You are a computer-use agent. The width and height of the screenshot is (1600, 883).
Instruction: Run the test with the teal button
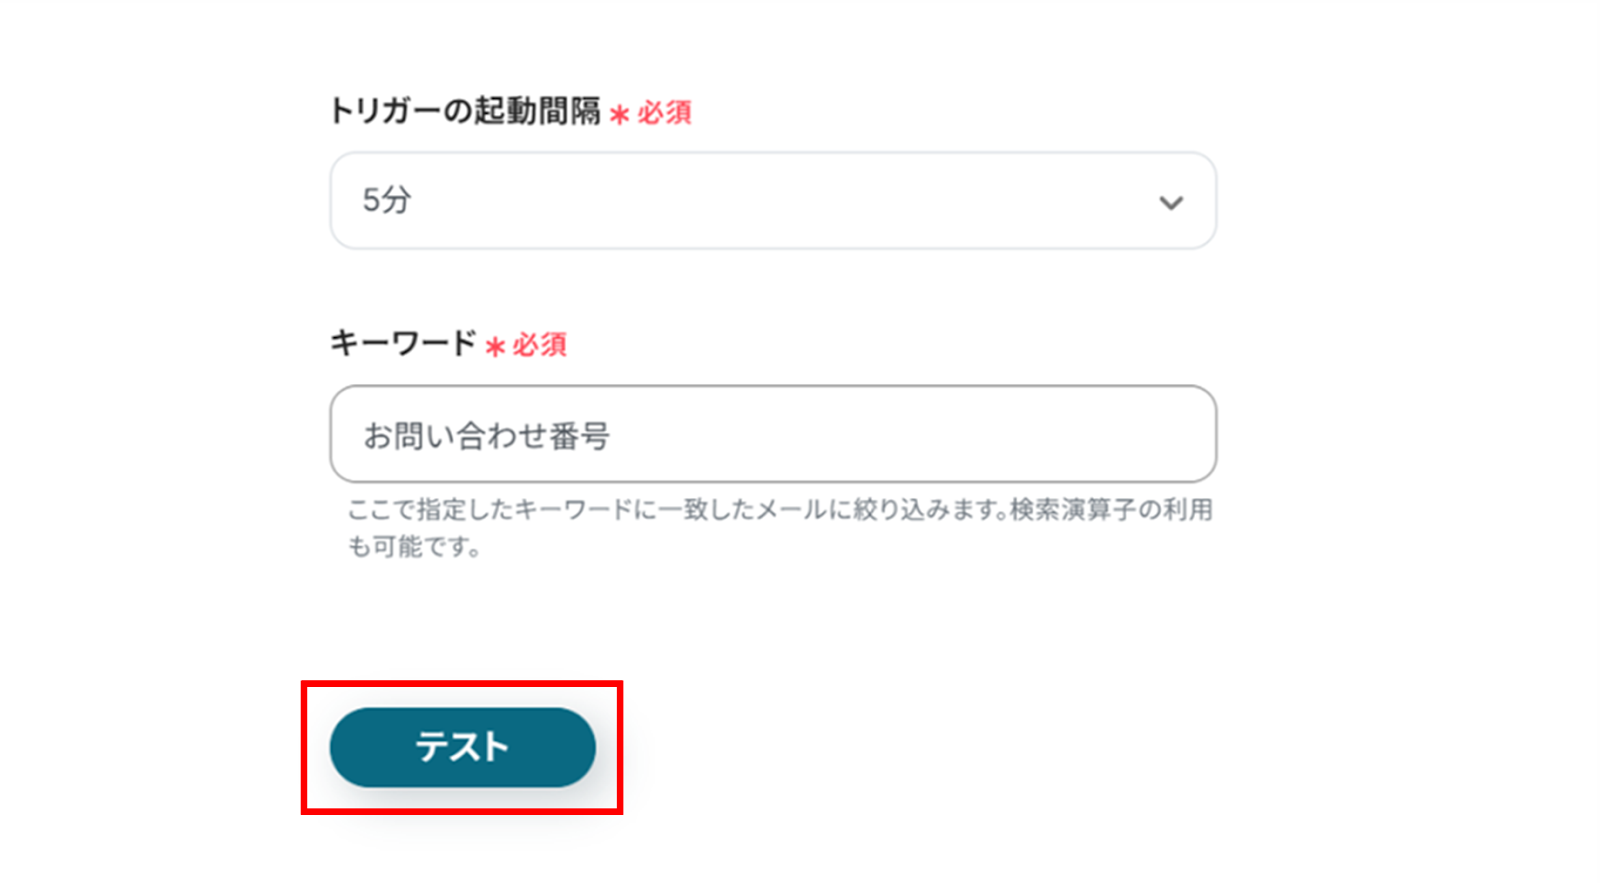(x=462, y=747)
